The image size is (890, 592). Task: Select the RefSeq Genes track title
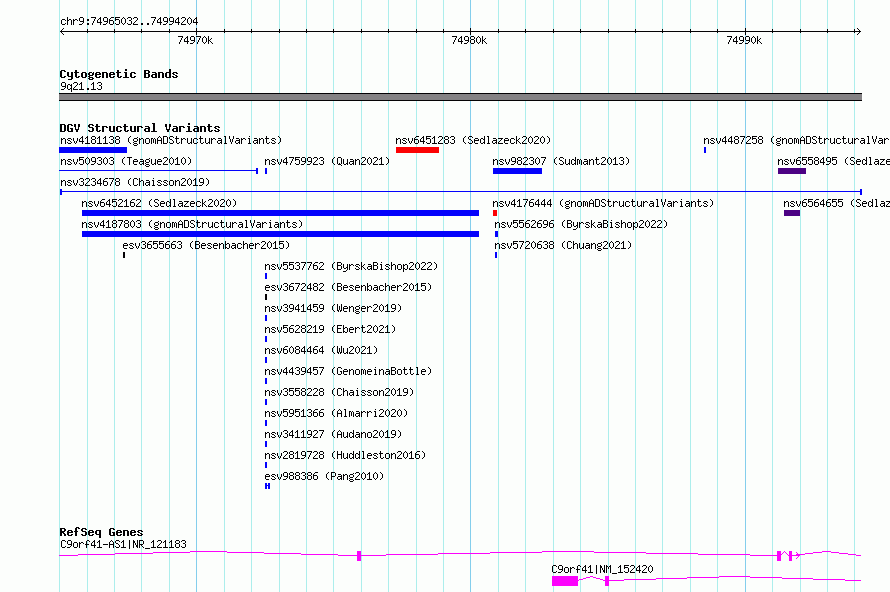pyautogui.click(x=101, y=532)
